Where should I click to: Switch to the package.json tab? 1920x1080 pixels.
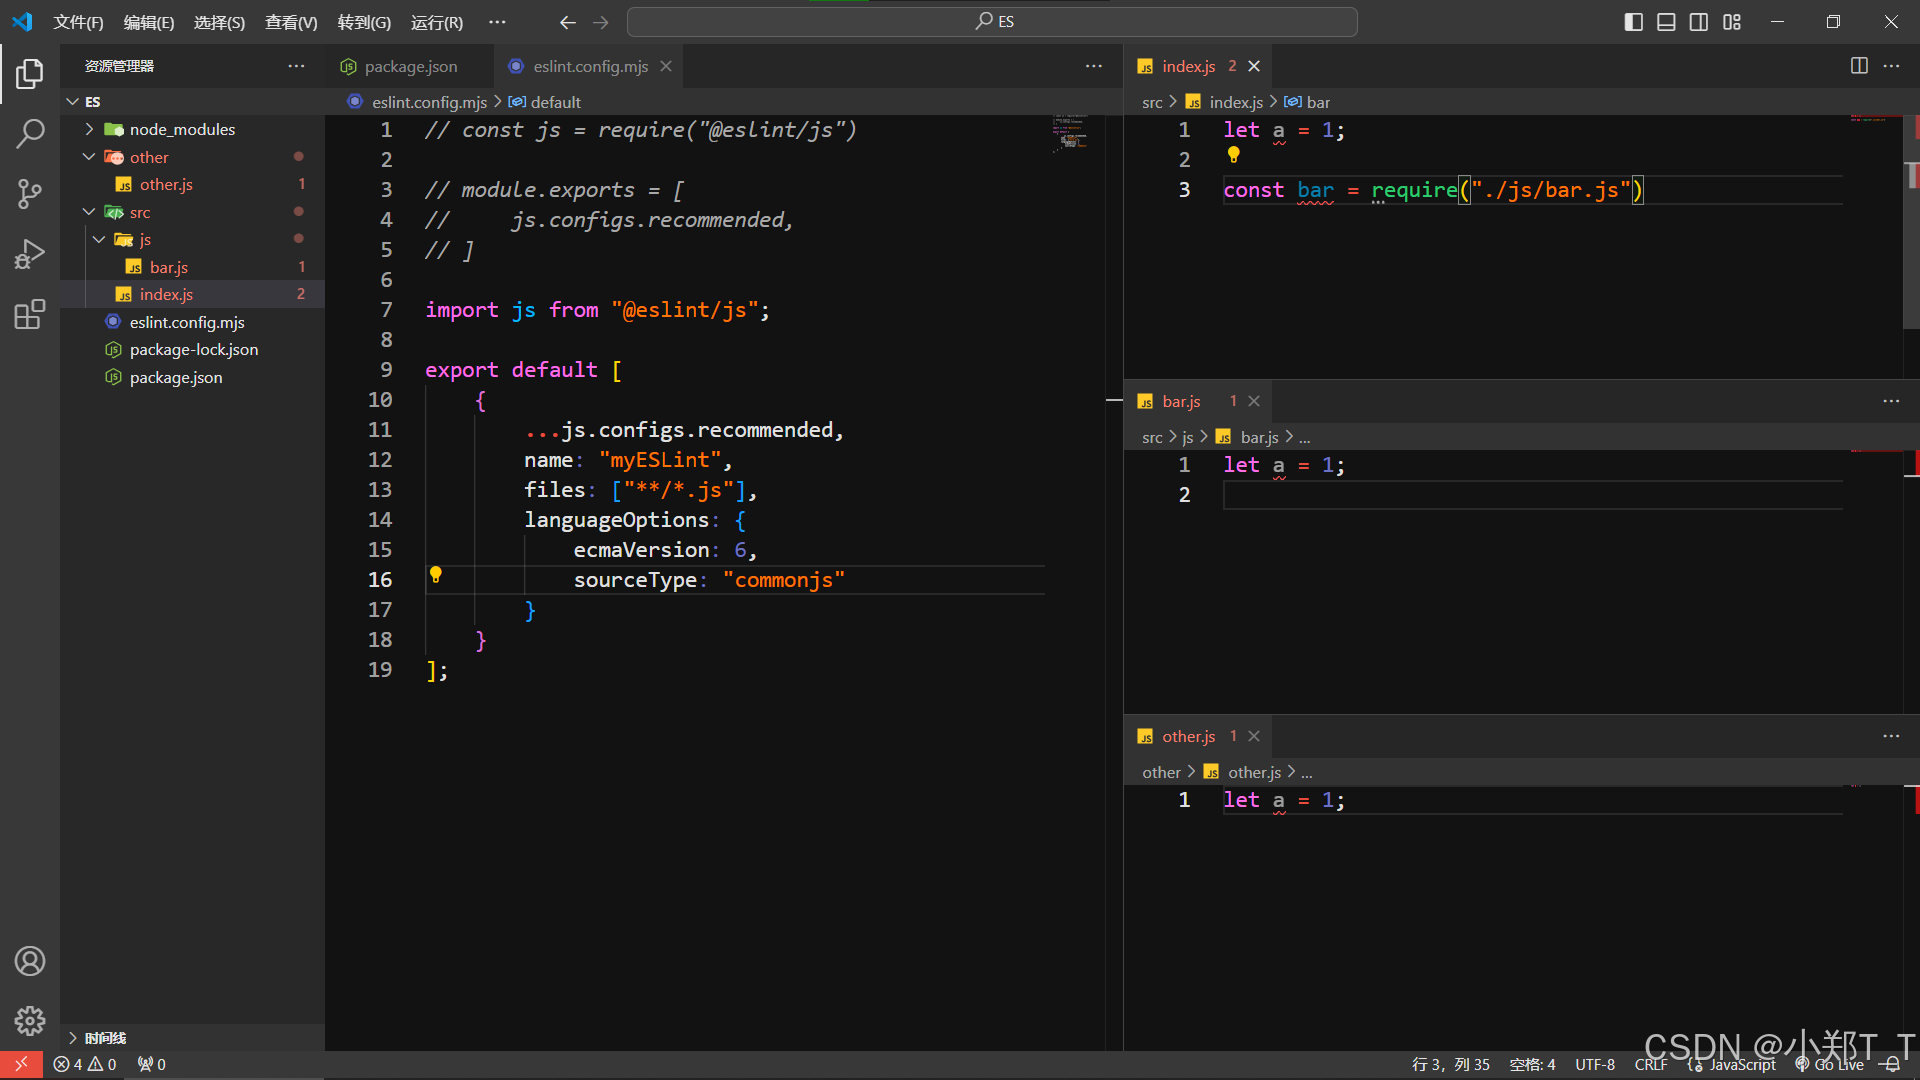click(410, 66)
